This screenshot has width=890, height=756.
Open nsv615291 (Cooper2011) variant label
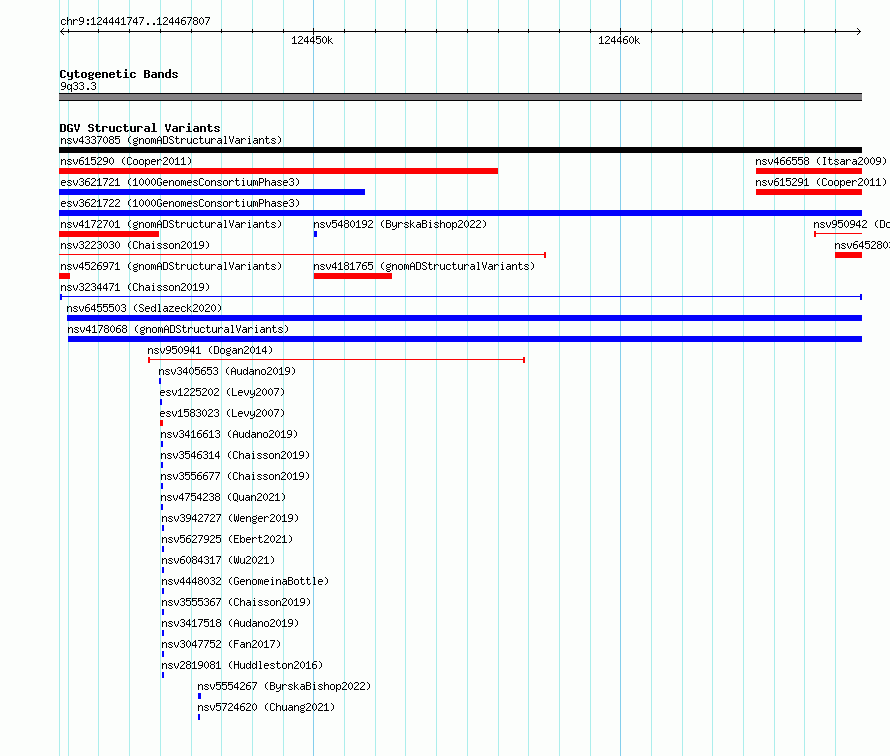(821, 182)
